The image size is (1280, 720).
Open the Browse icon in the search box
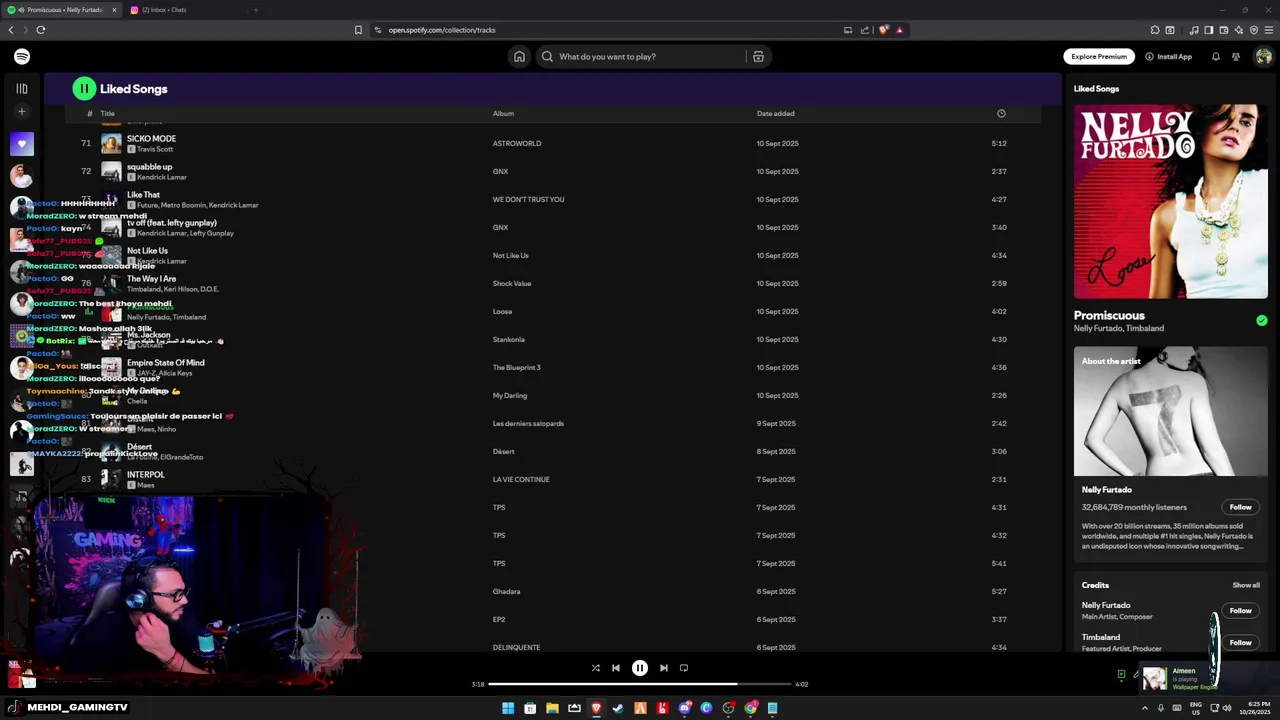pos(758,57)
